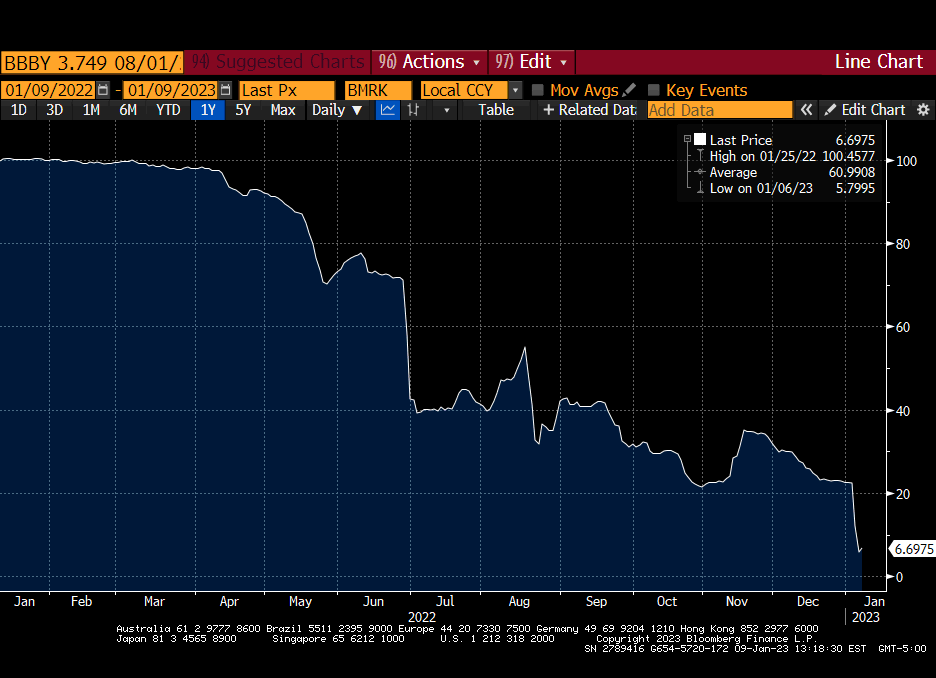The height and width of the screenshot is (678, 936).
Task: Switch to Table view
Action: (x=496, y=110)
